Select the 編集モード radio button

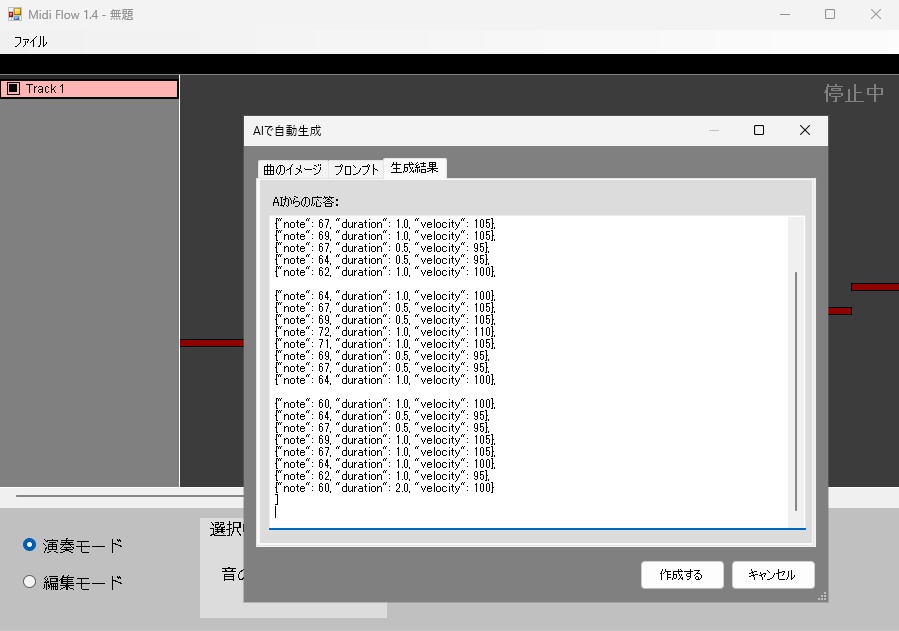(x=28, y=581)
